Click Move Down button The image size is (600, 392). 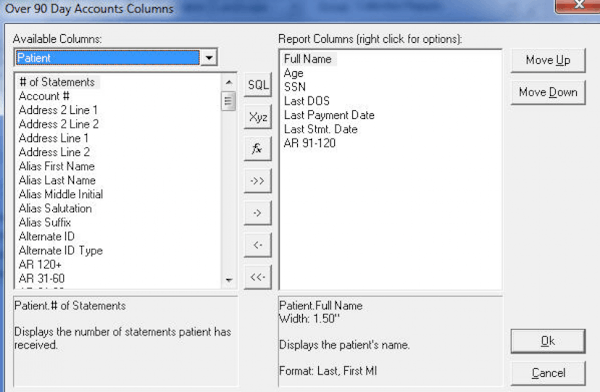click(548, 92)
